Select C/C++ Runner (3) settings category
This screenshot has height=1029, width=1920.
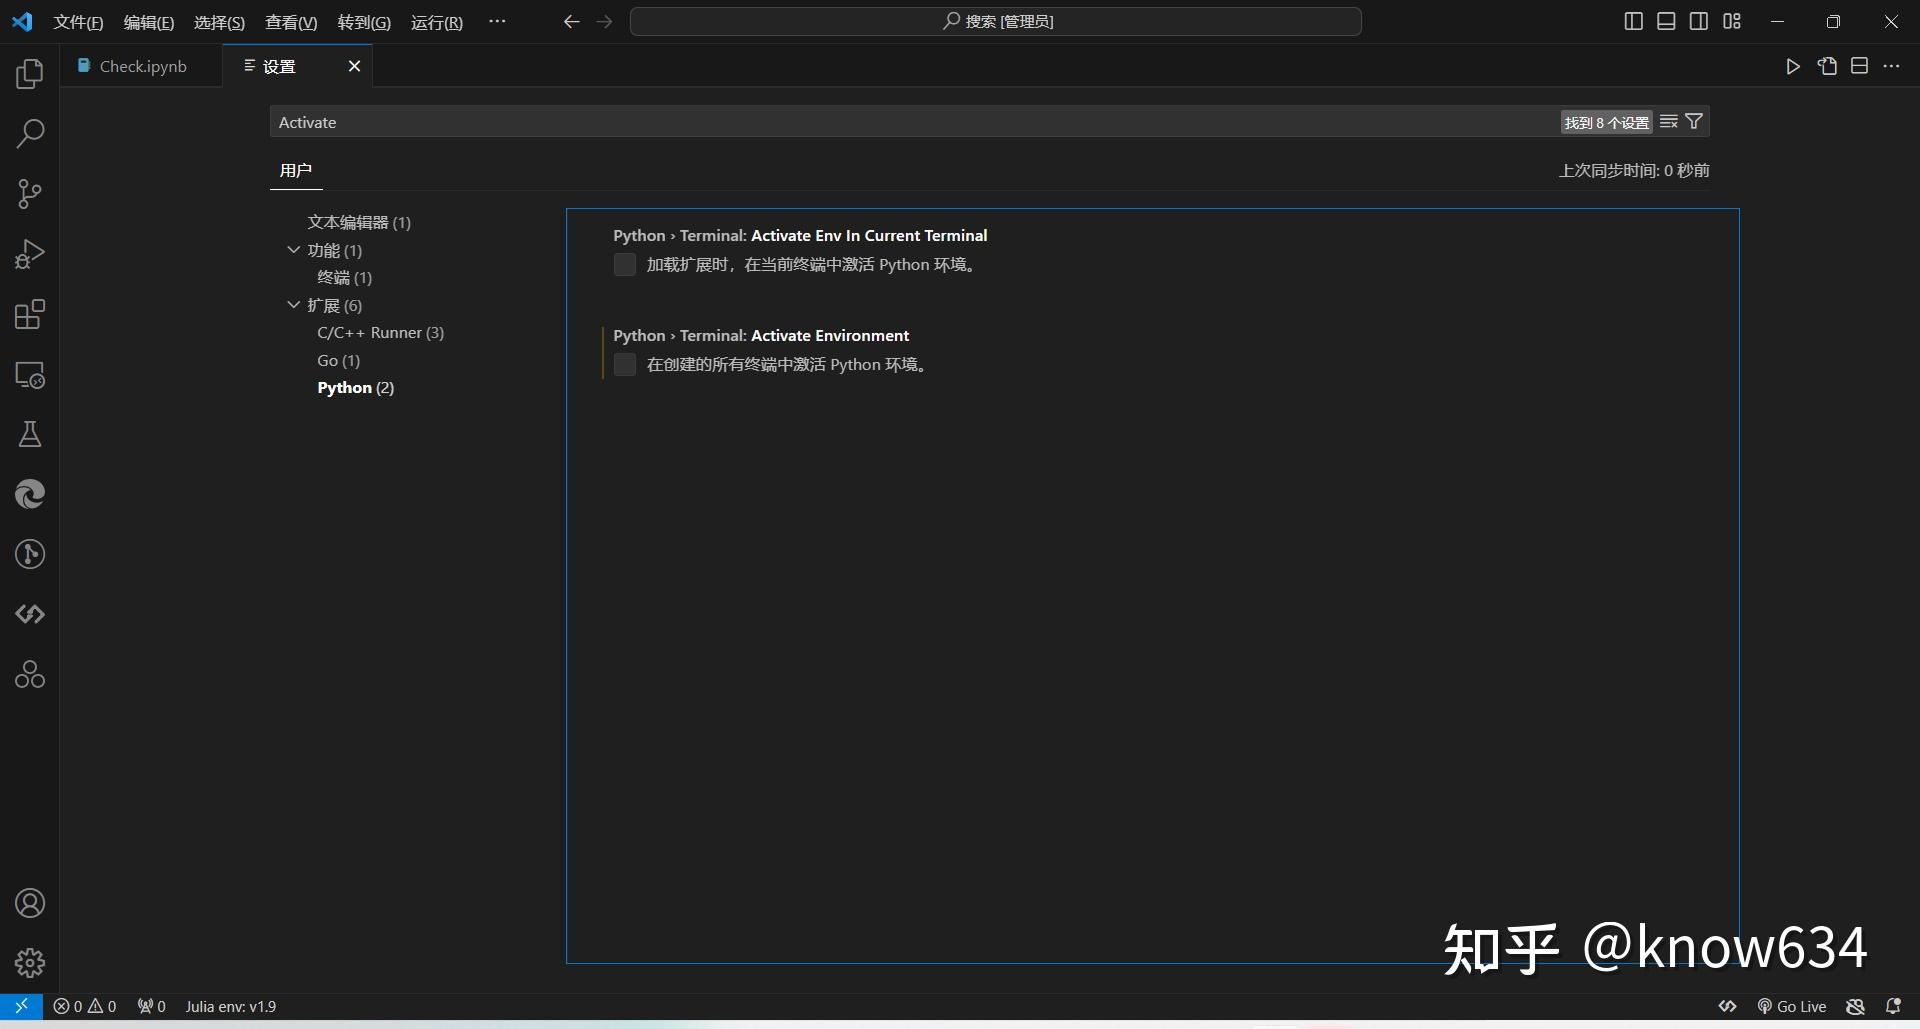pos(381,332)
